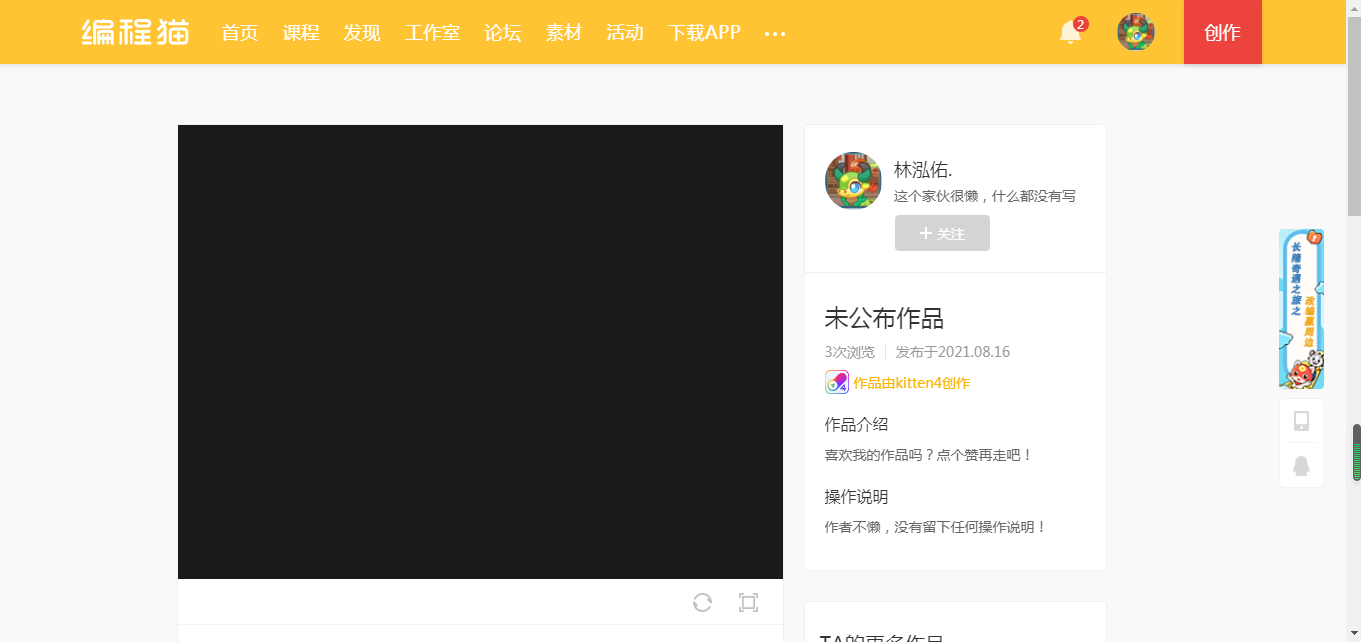Open the 素材 menu item
The image size is (1361, 642).
tap(564, 32)
